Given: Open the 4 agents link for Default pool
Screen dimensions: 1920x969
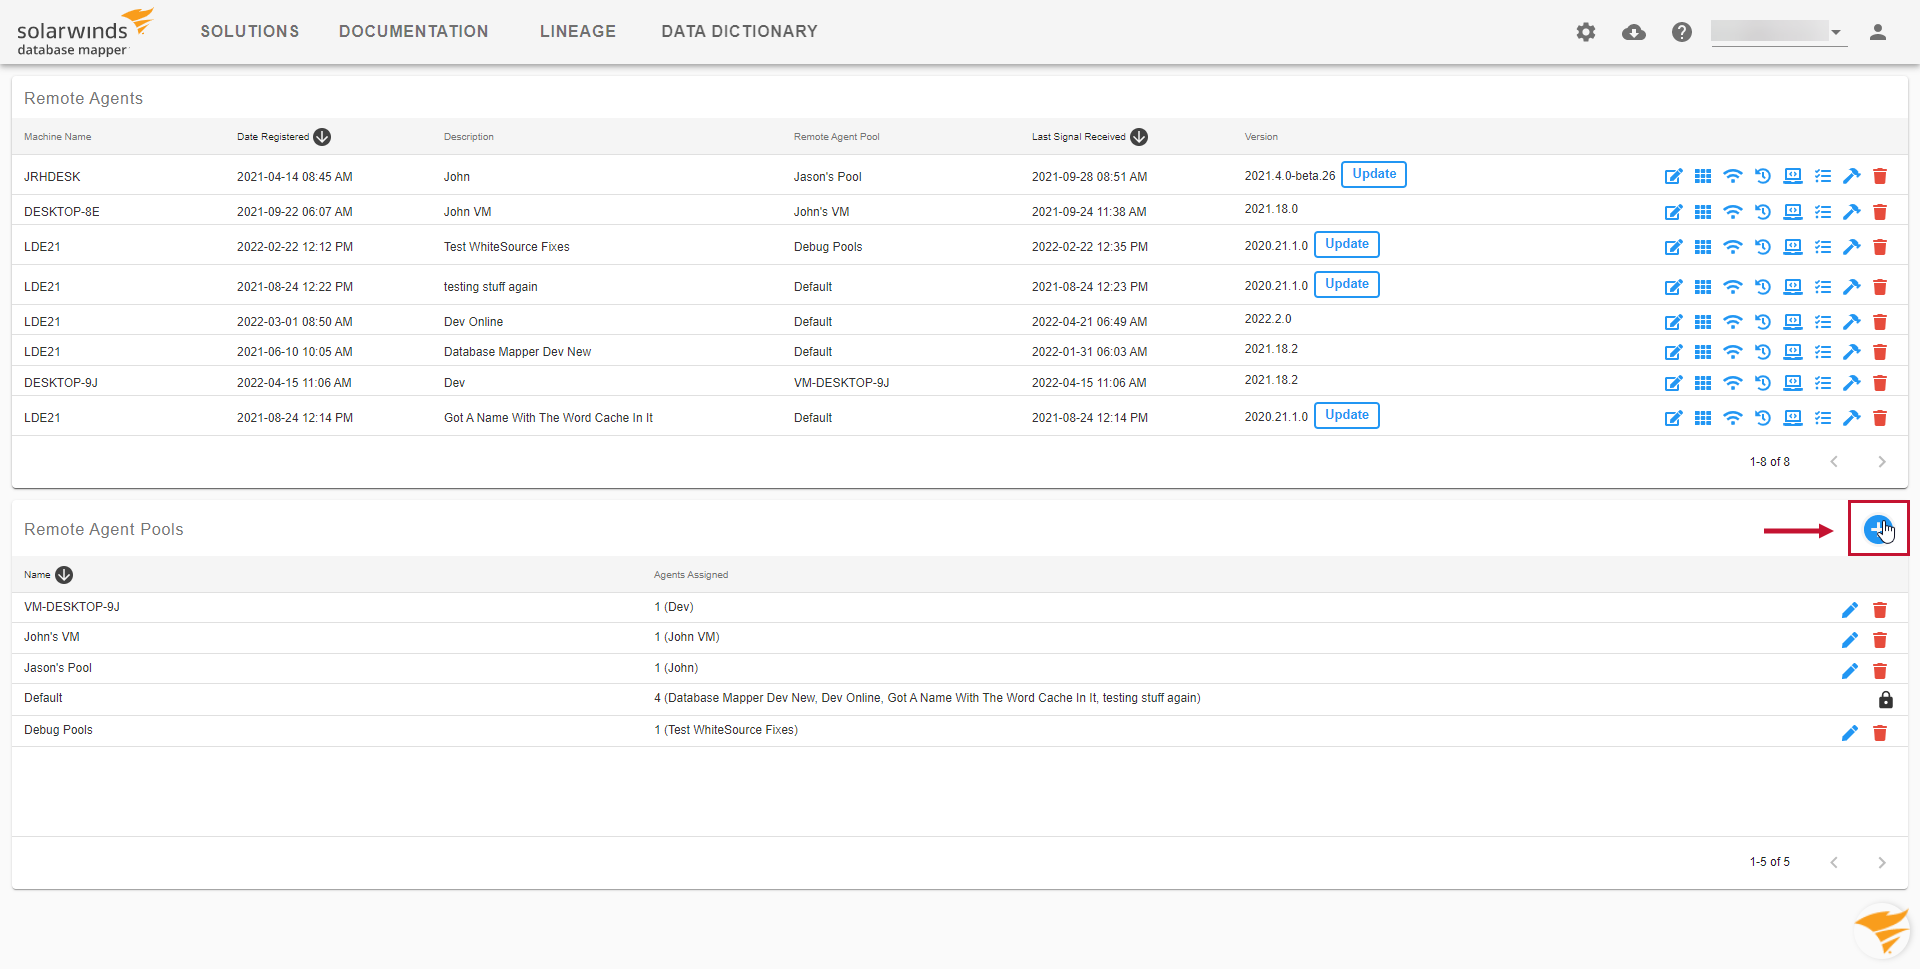Looking at the screenshot, I should tap(657, 698).
